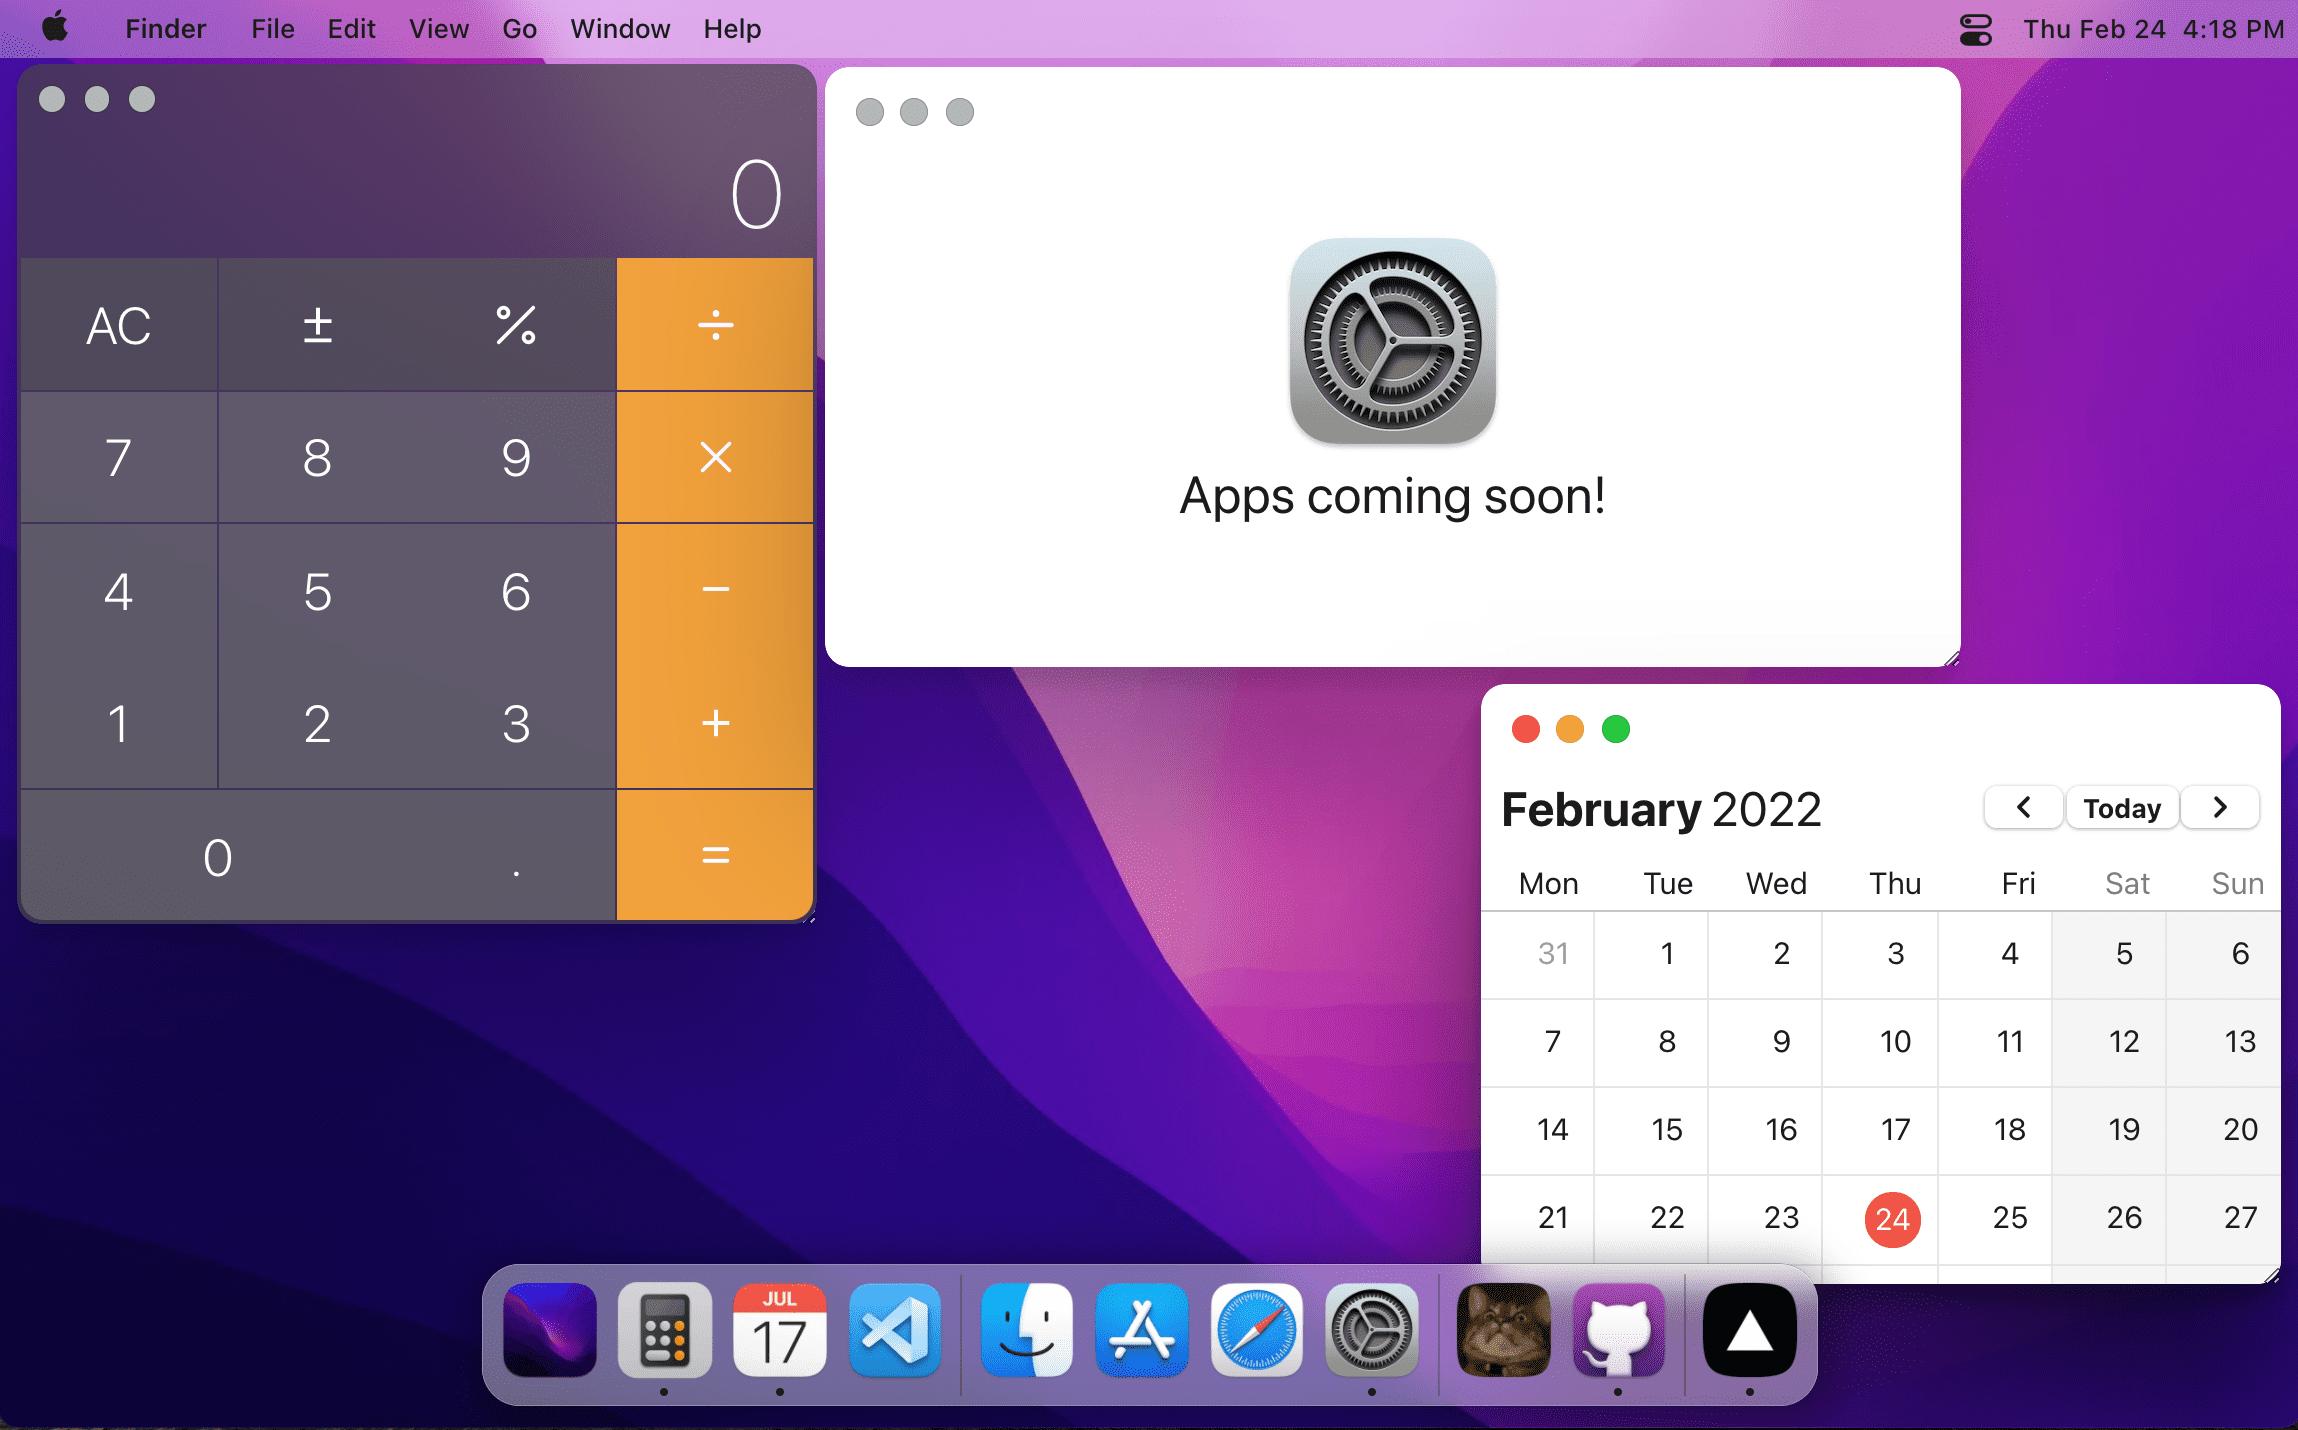Open the Window menu
The height and width of the screenshot is (1430, 2298).
point(619,29)
